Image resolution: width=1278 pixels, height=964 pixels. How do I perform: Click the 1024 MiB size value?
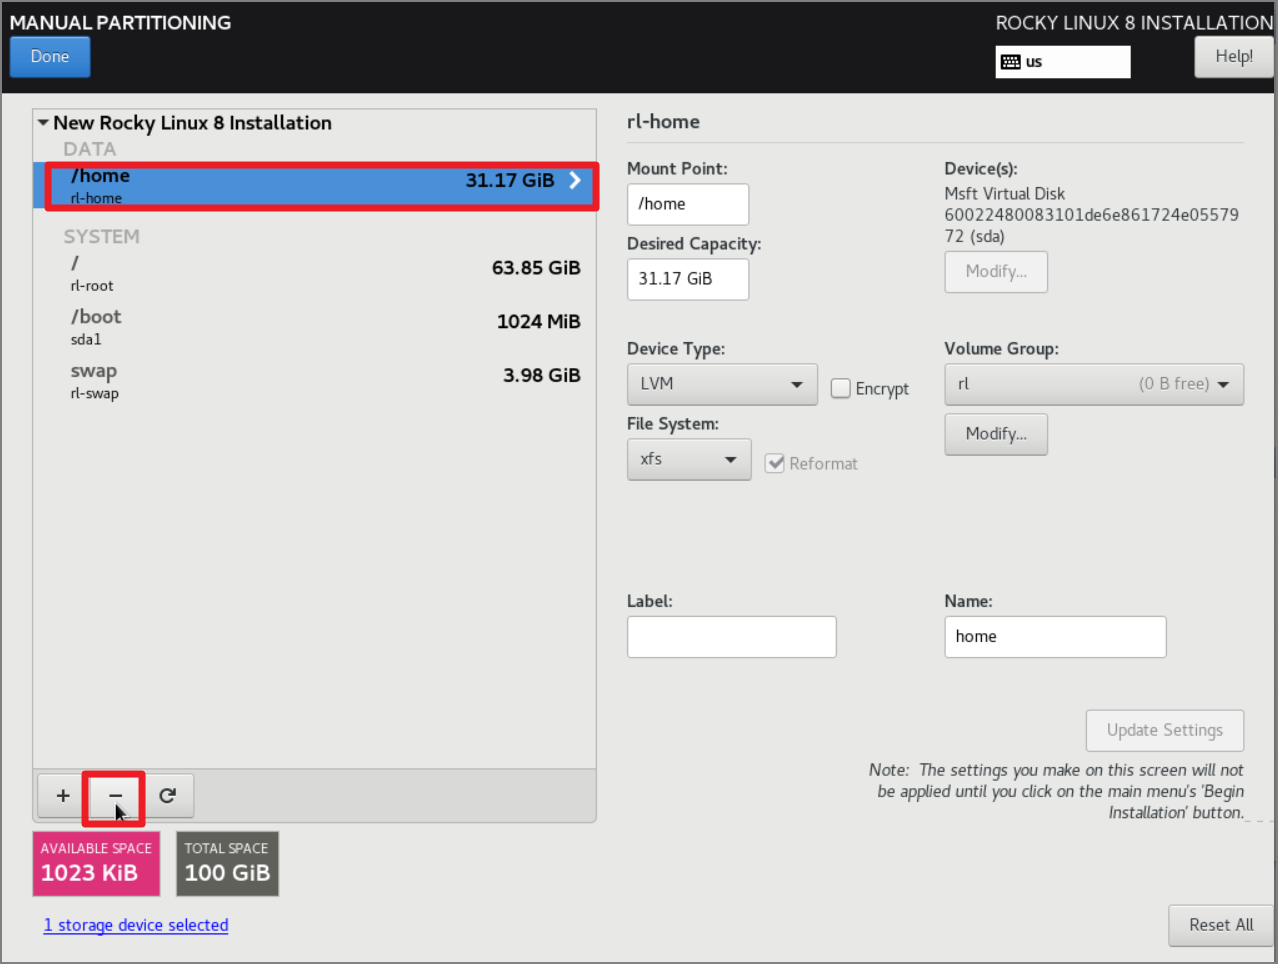tap(538, 322)
